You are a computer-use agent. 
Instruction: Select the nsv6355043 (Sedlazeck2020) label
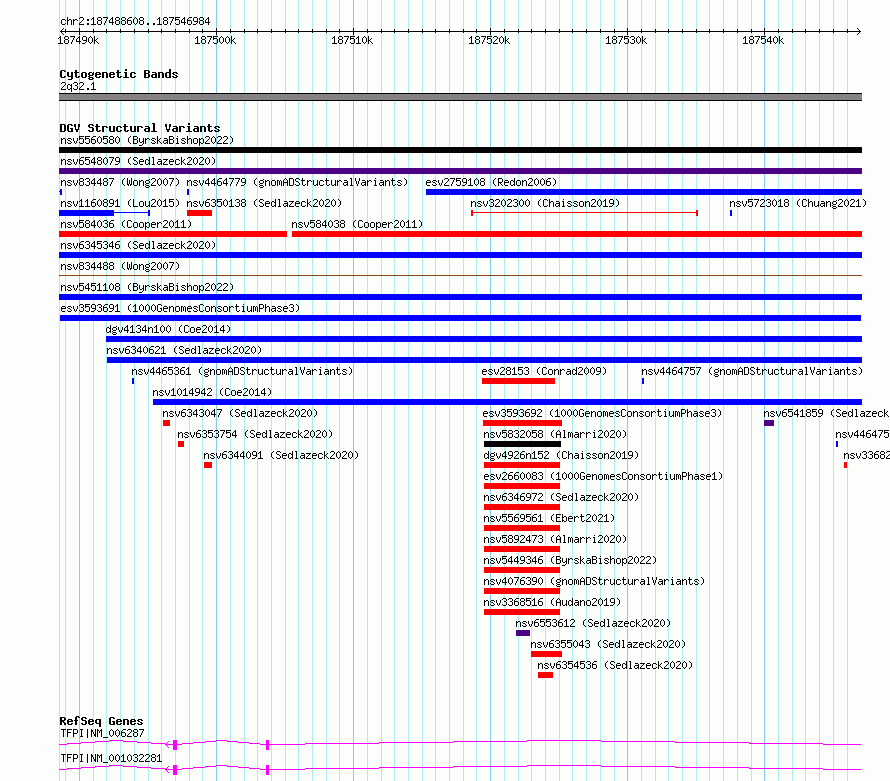(608, 644)
